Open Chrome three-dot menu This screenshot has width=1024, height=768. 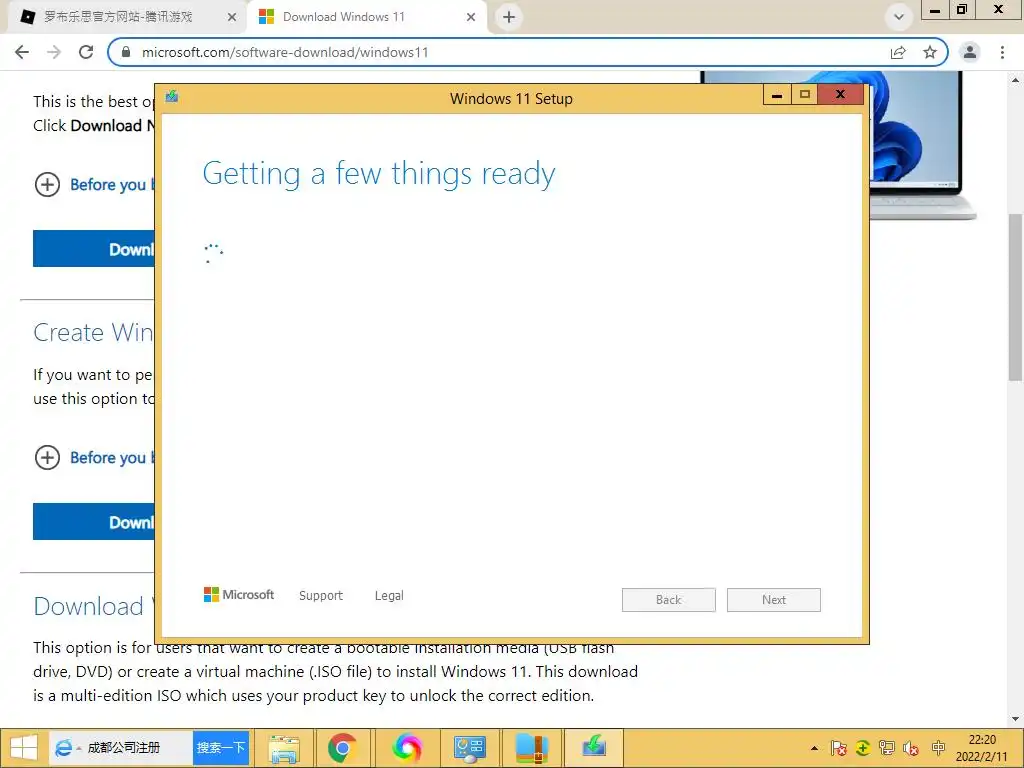click(1002, 52)
